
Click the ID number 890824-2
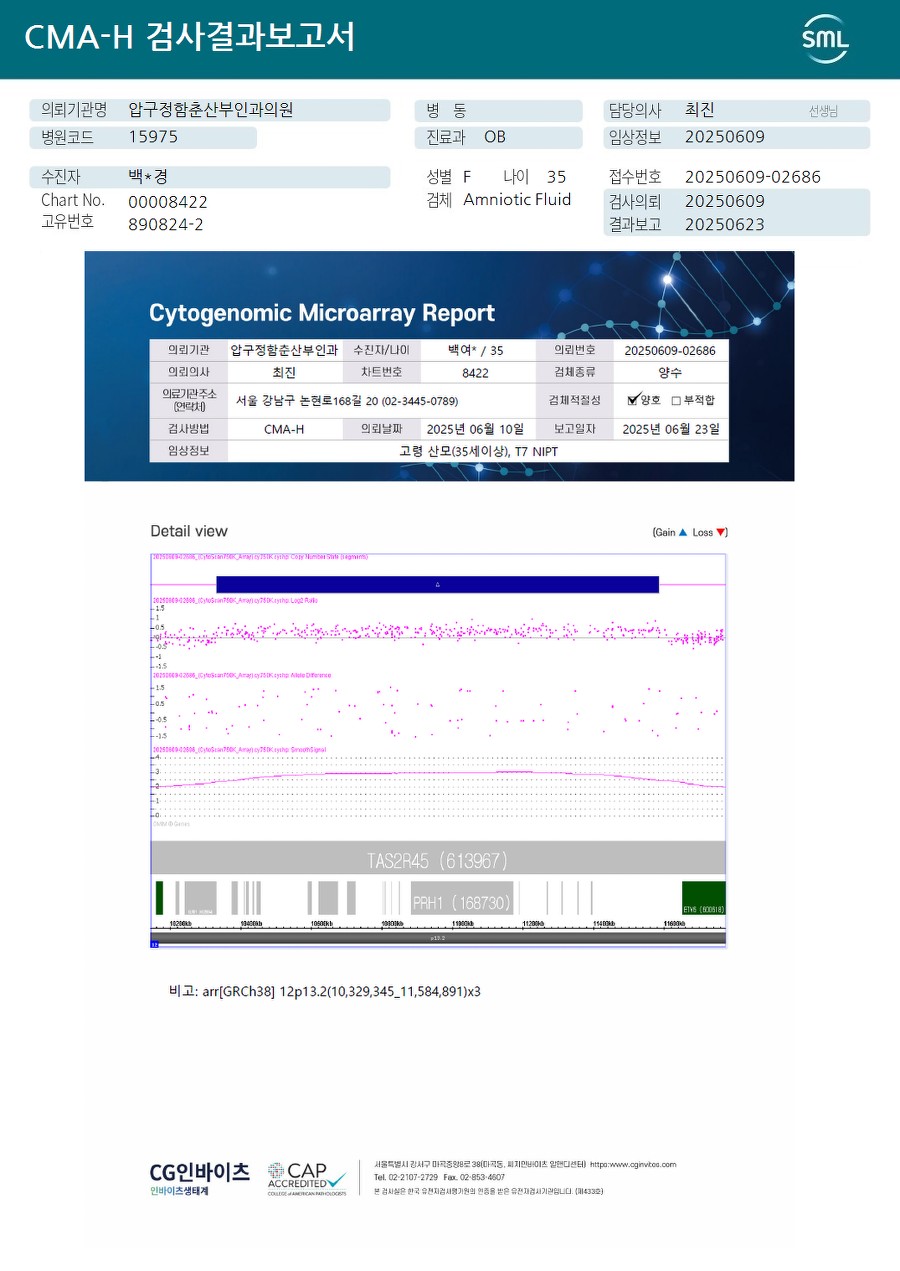click(x=166, y=225)
